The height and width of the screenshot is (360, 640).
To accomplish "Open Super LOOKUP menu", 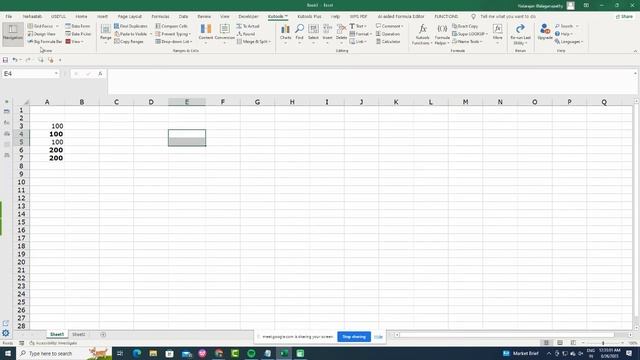I will (469, 34).
